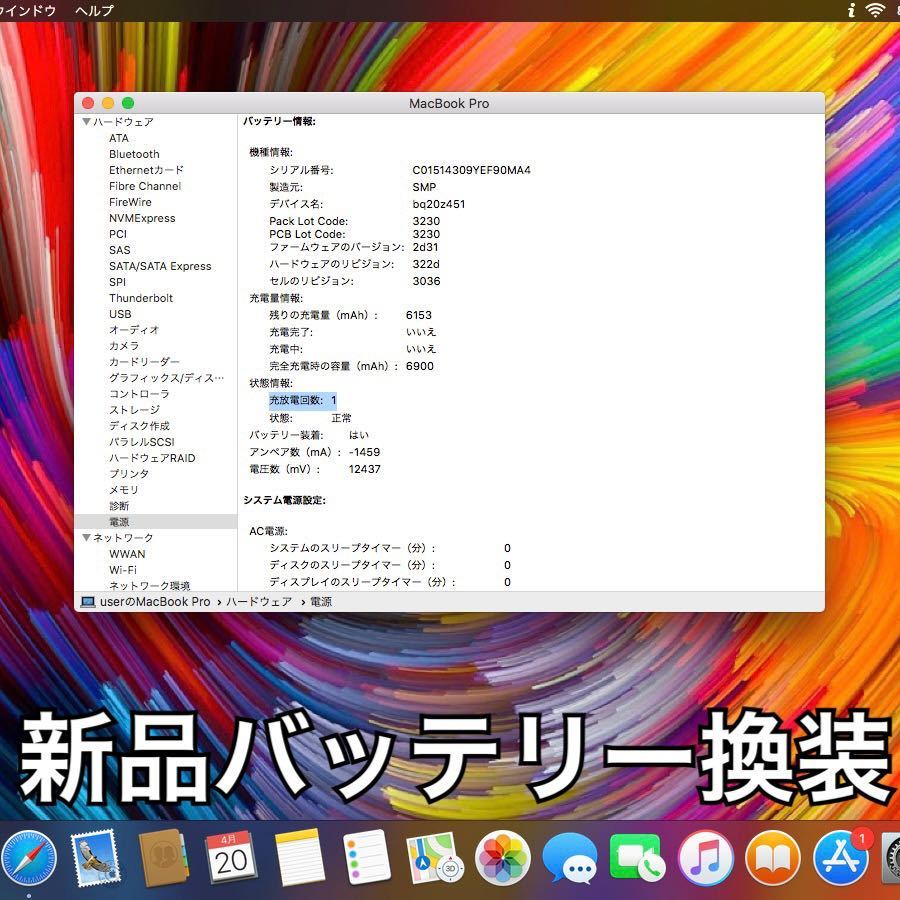Select カードリーダー in the sidebar
The image size is (900, 900).
click(x=144, y=362)
